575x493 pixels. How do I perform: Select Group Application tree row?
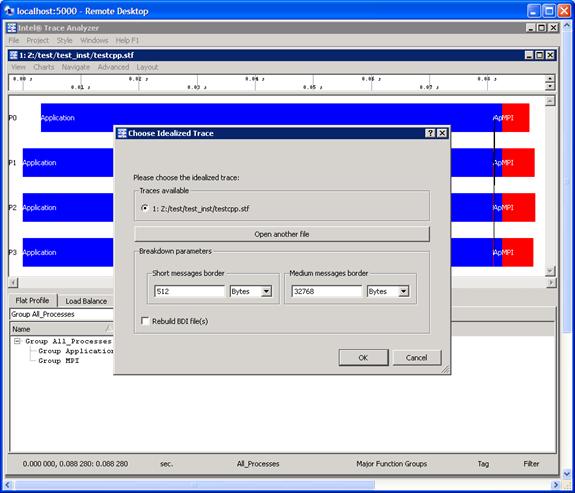pyautogui.click(x=76, y=351)
